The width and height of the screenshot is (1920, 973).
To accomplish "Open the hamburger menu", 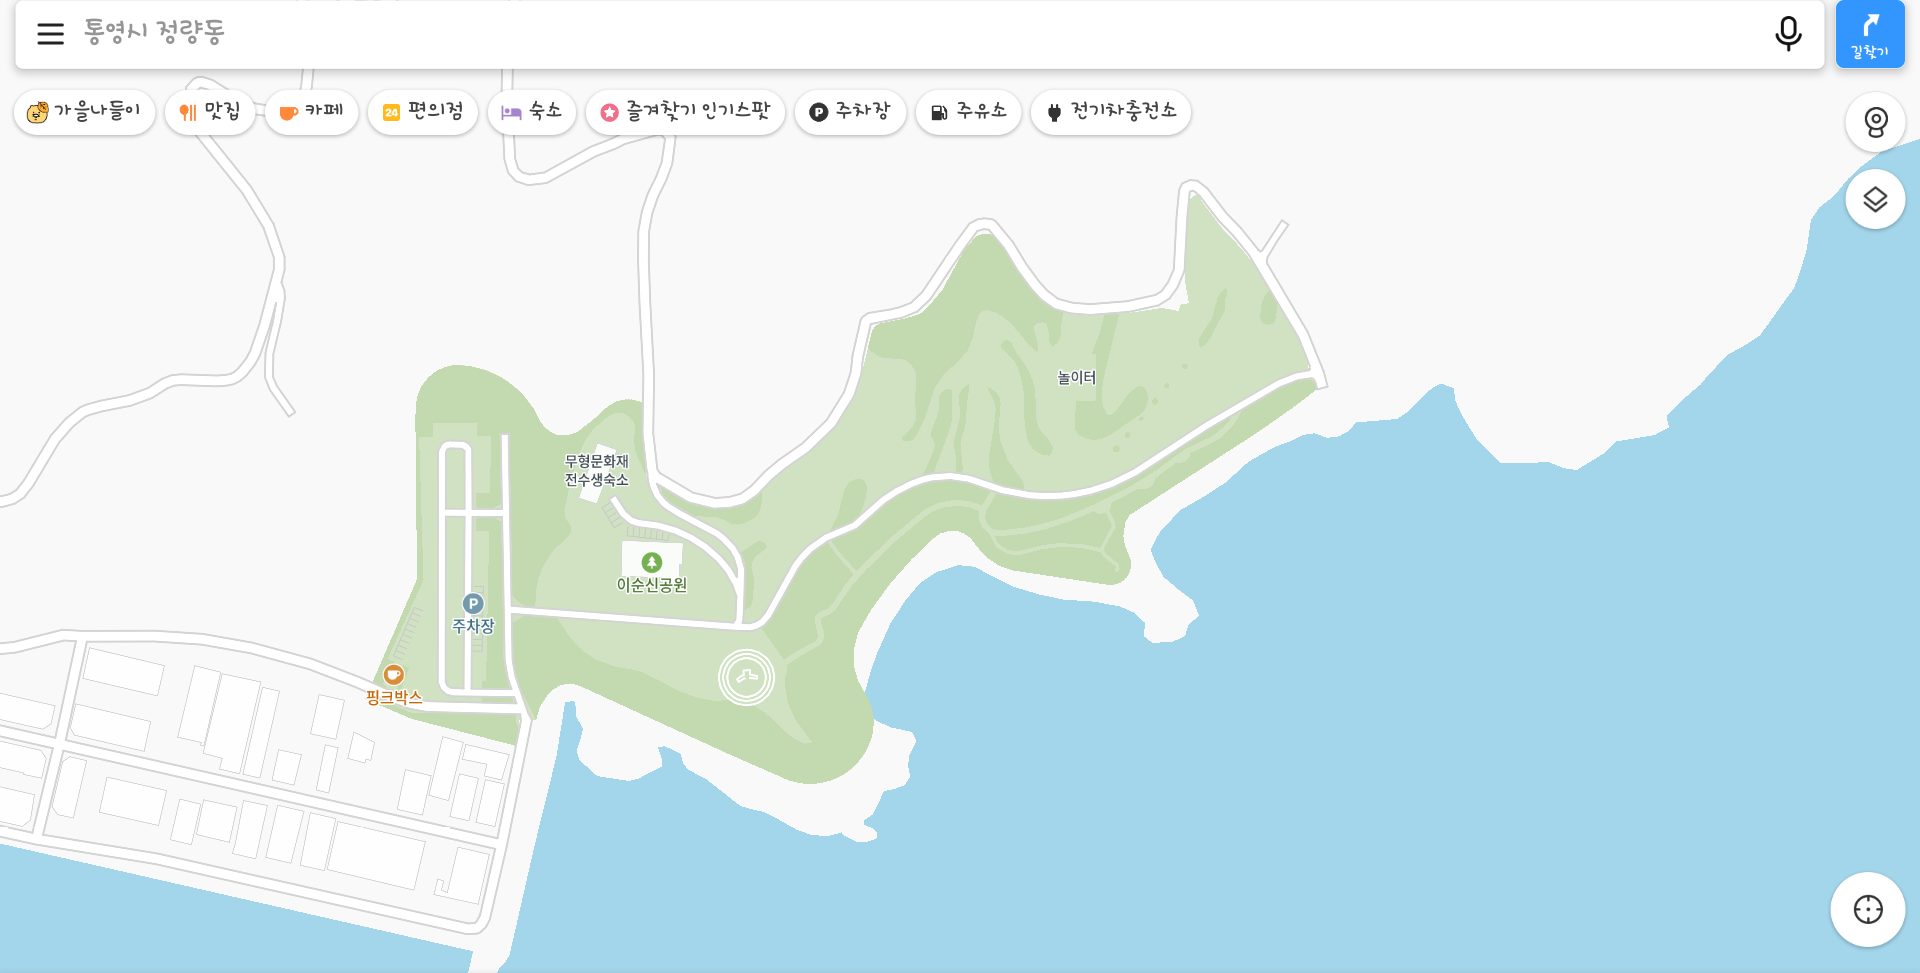I will 50,34.
